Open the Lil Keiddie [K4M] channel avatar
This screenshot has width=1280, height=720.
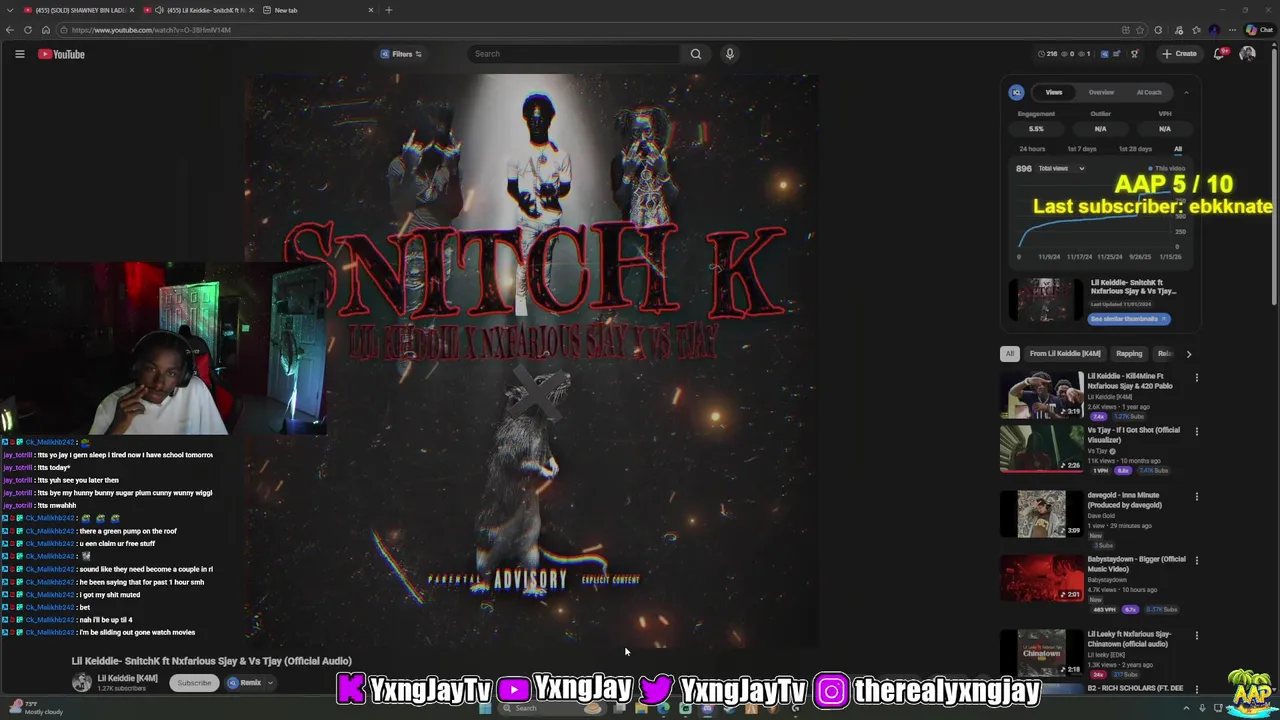coord(82,683)
